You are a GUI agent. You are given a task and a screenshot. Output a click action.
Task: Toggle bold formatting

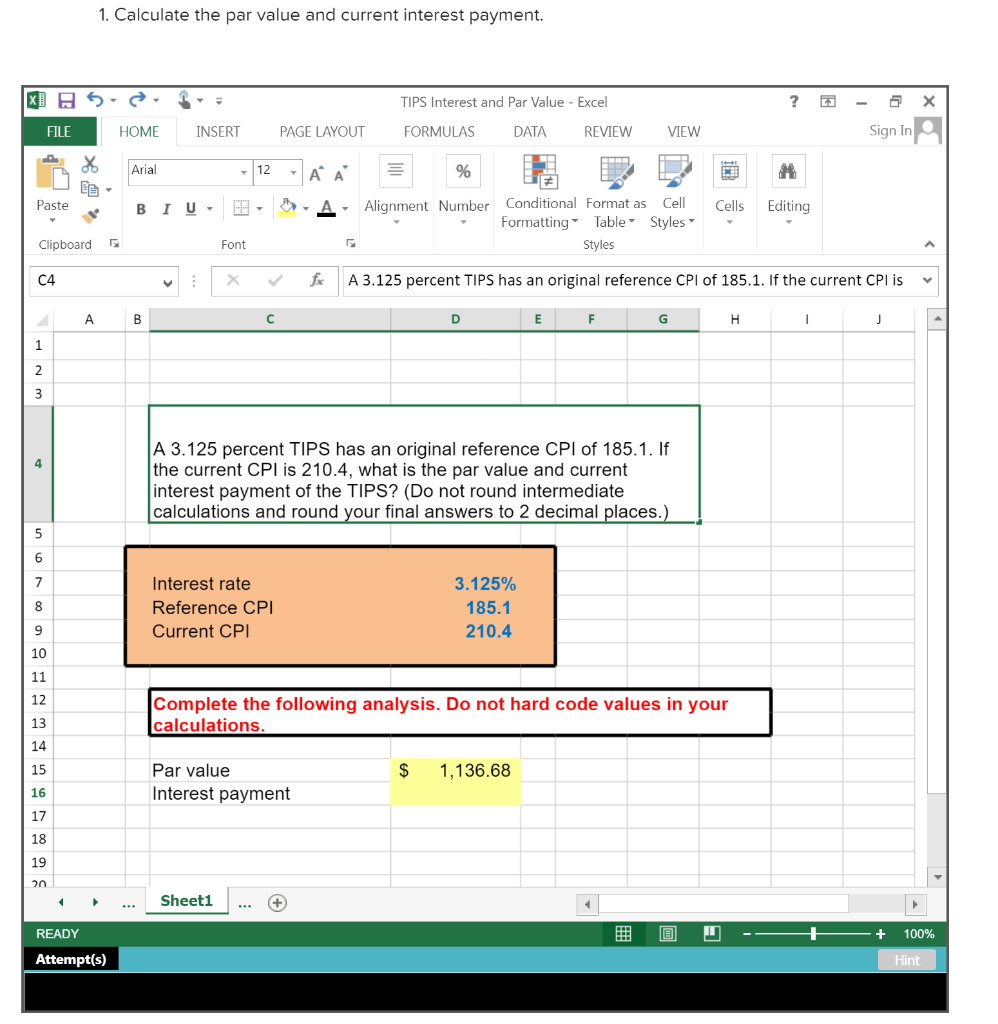pyautogui.click(x=140, y=208)
